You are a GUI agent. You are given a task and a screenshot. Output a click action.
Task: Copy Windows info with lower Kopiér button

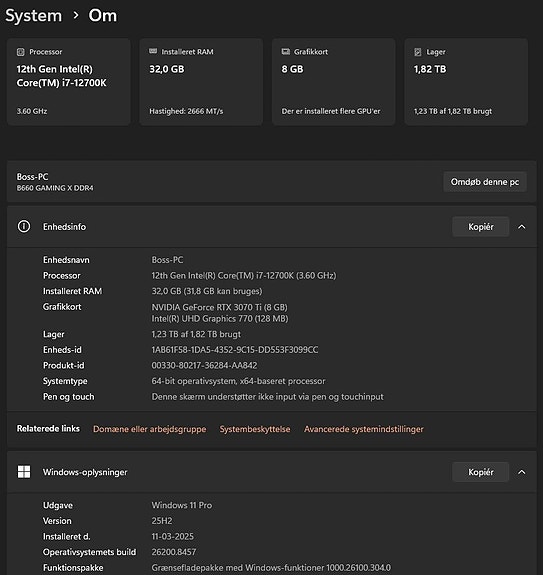click(x=481, y=472)
